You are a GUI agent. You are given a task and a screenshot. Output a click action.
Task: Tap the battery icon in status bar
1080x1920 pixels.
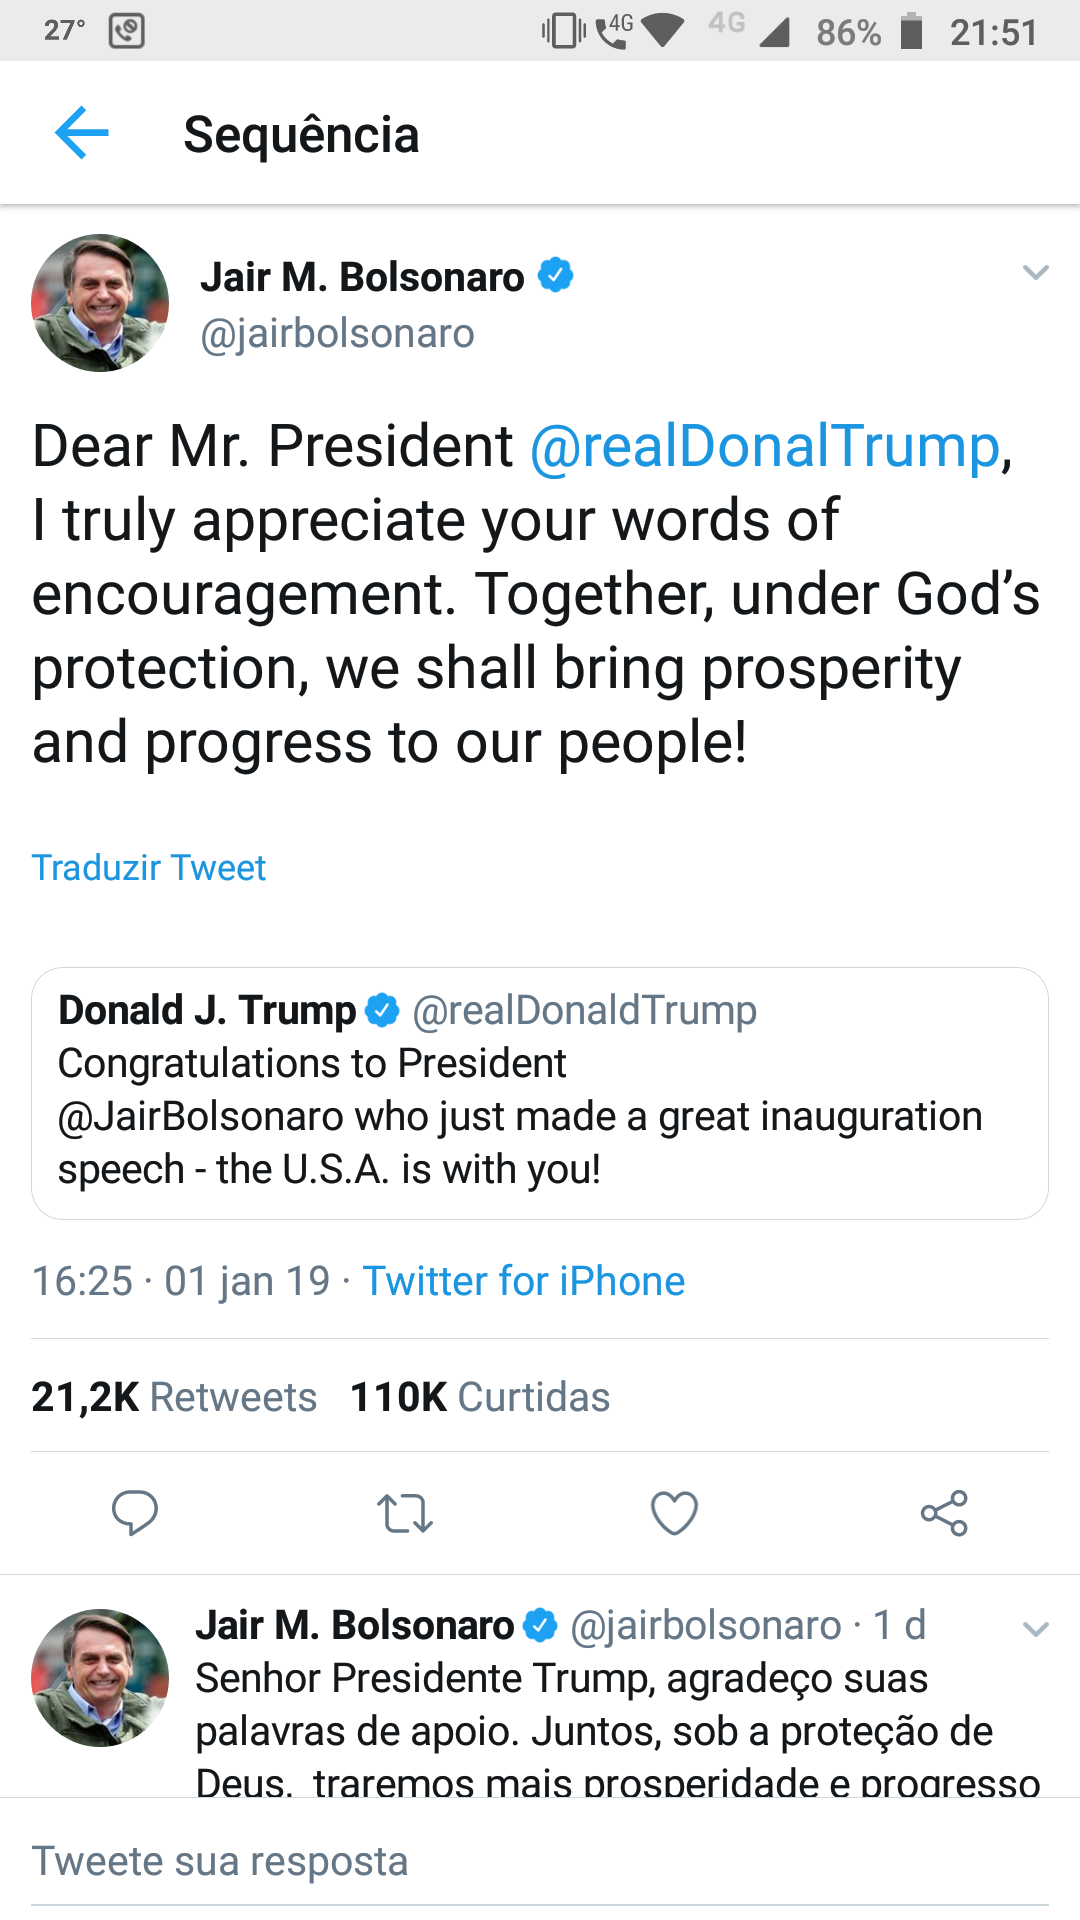coord(910,31)
